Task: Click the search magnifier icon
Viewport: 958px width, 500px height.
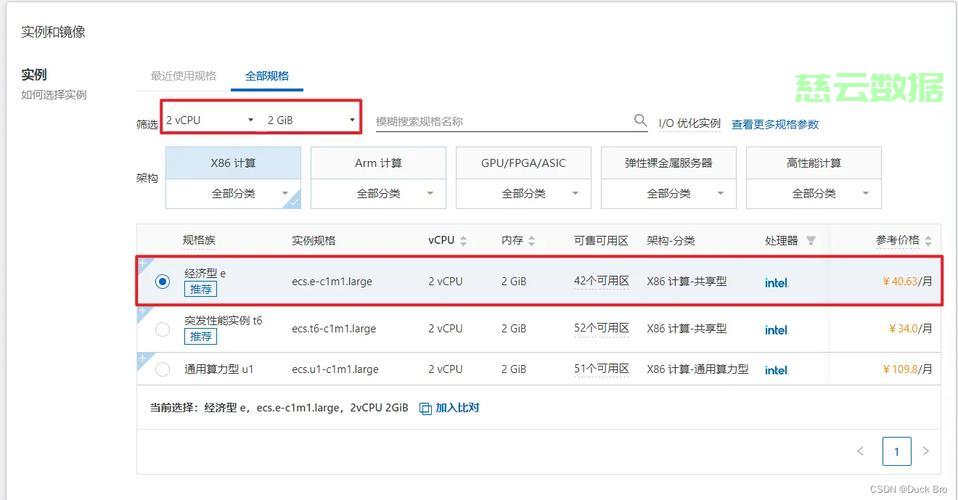Action: pos(640,121)
